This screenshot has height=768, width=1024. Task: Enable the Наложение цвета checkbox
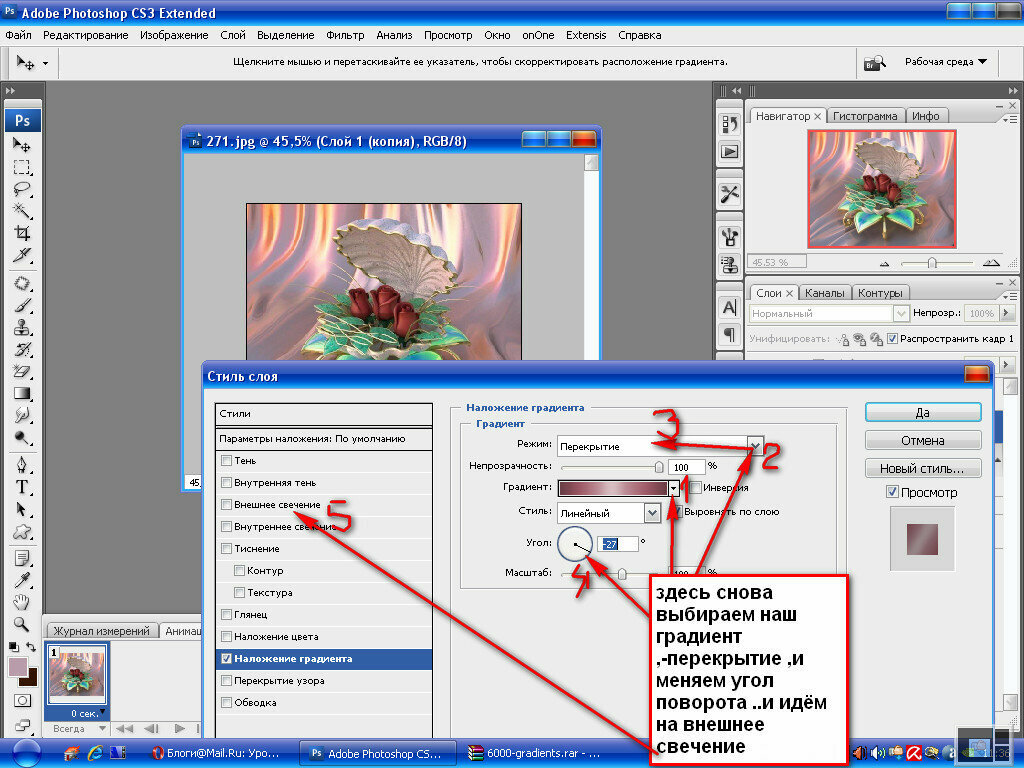pyautogui.click(x=227, y=636)
